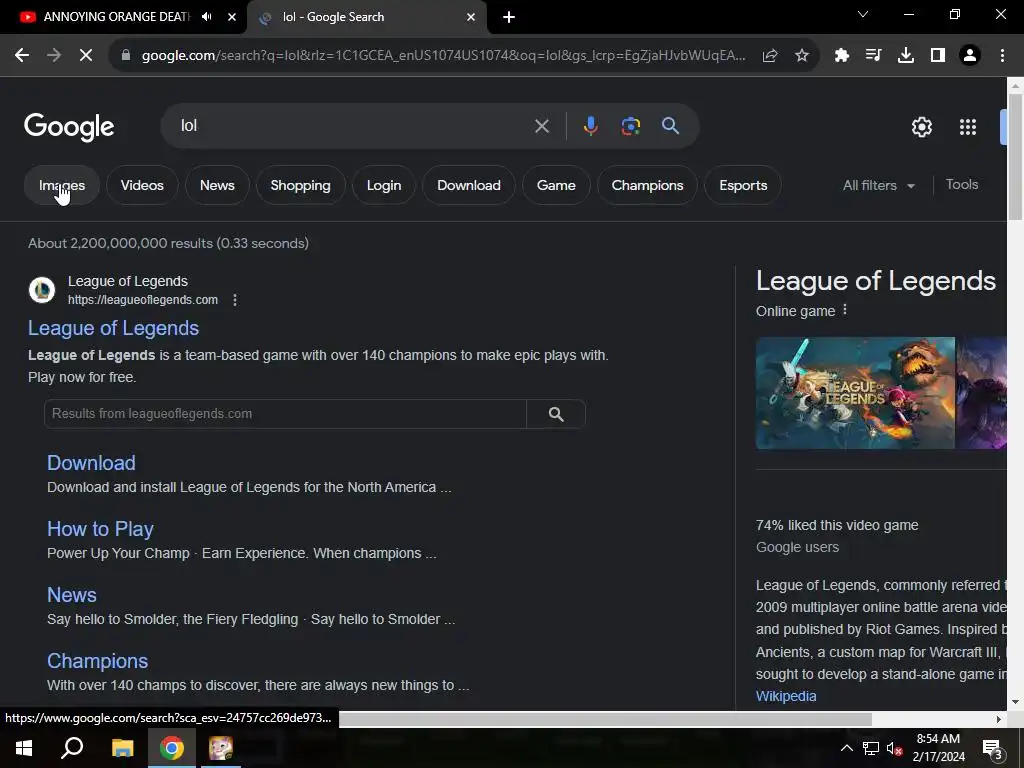
Task: Open the taskbar clock and date
Action: (x=938, y=748)
